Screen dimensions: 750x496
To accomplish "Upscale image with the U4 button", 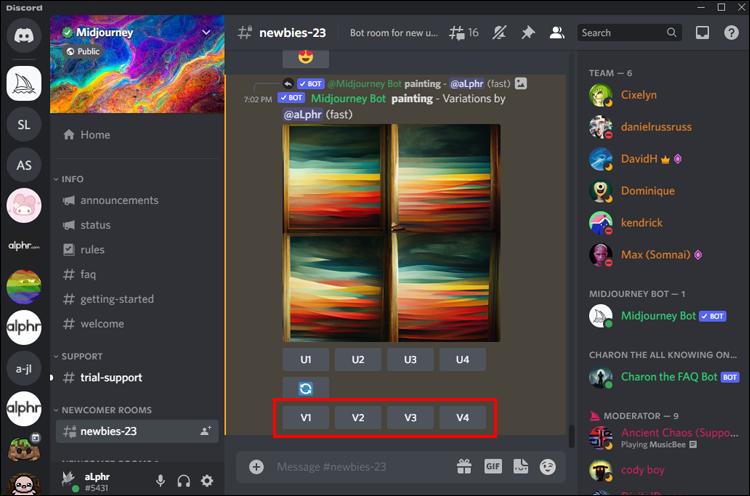I will pos(463,360).
